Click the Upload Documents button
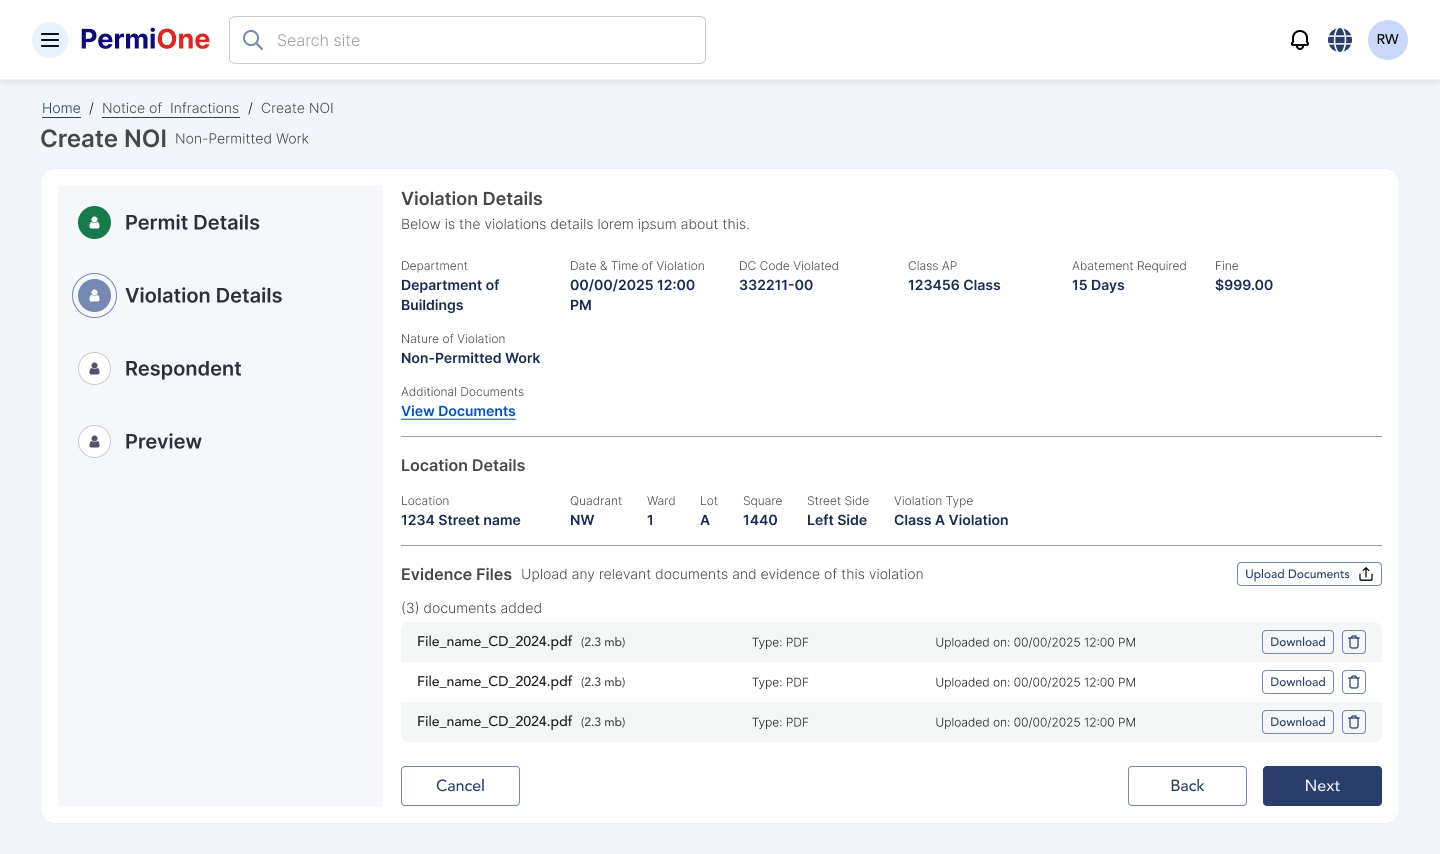Viewport: 1440px width, 854px height. 1308,574
